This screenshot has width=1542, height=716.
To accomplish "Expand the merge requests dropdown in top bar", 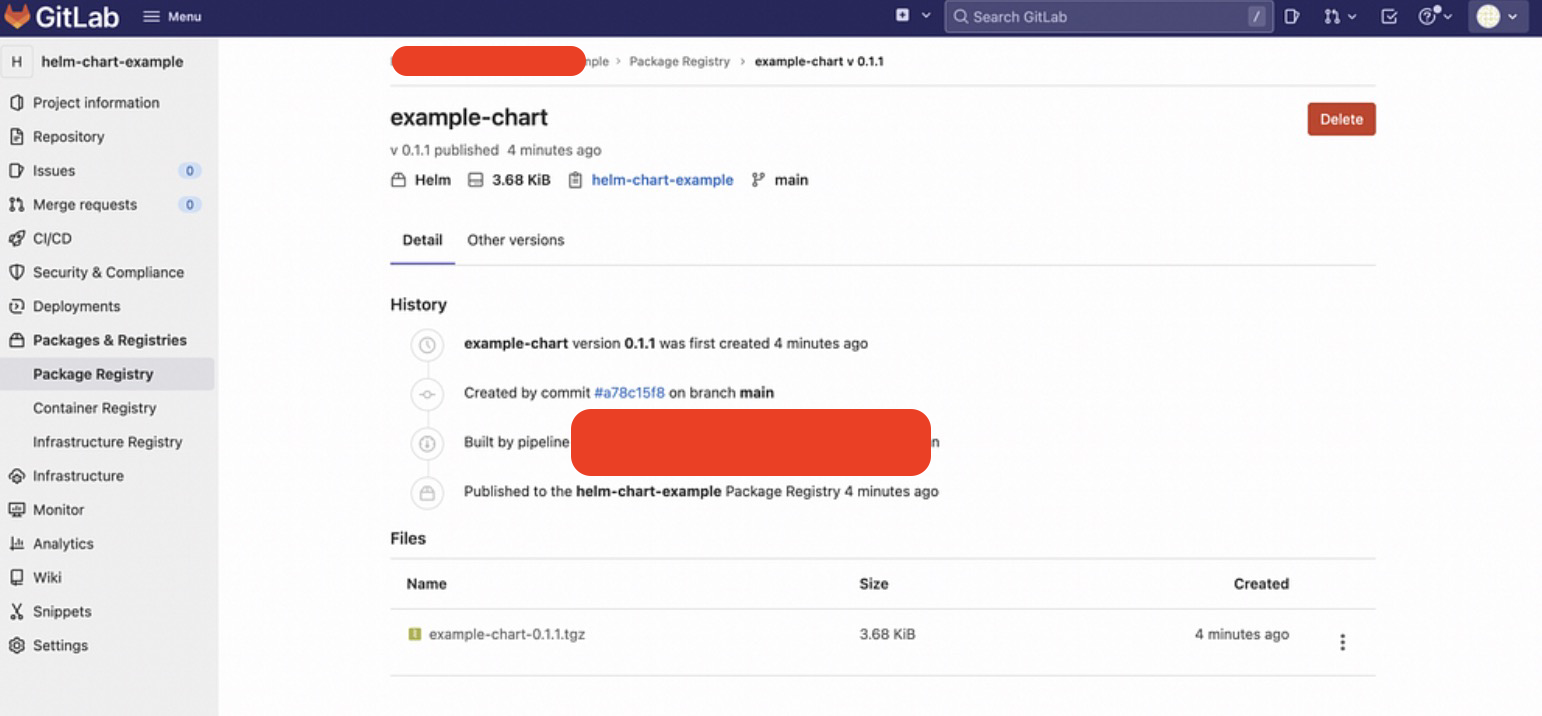I will (1352, 16).
